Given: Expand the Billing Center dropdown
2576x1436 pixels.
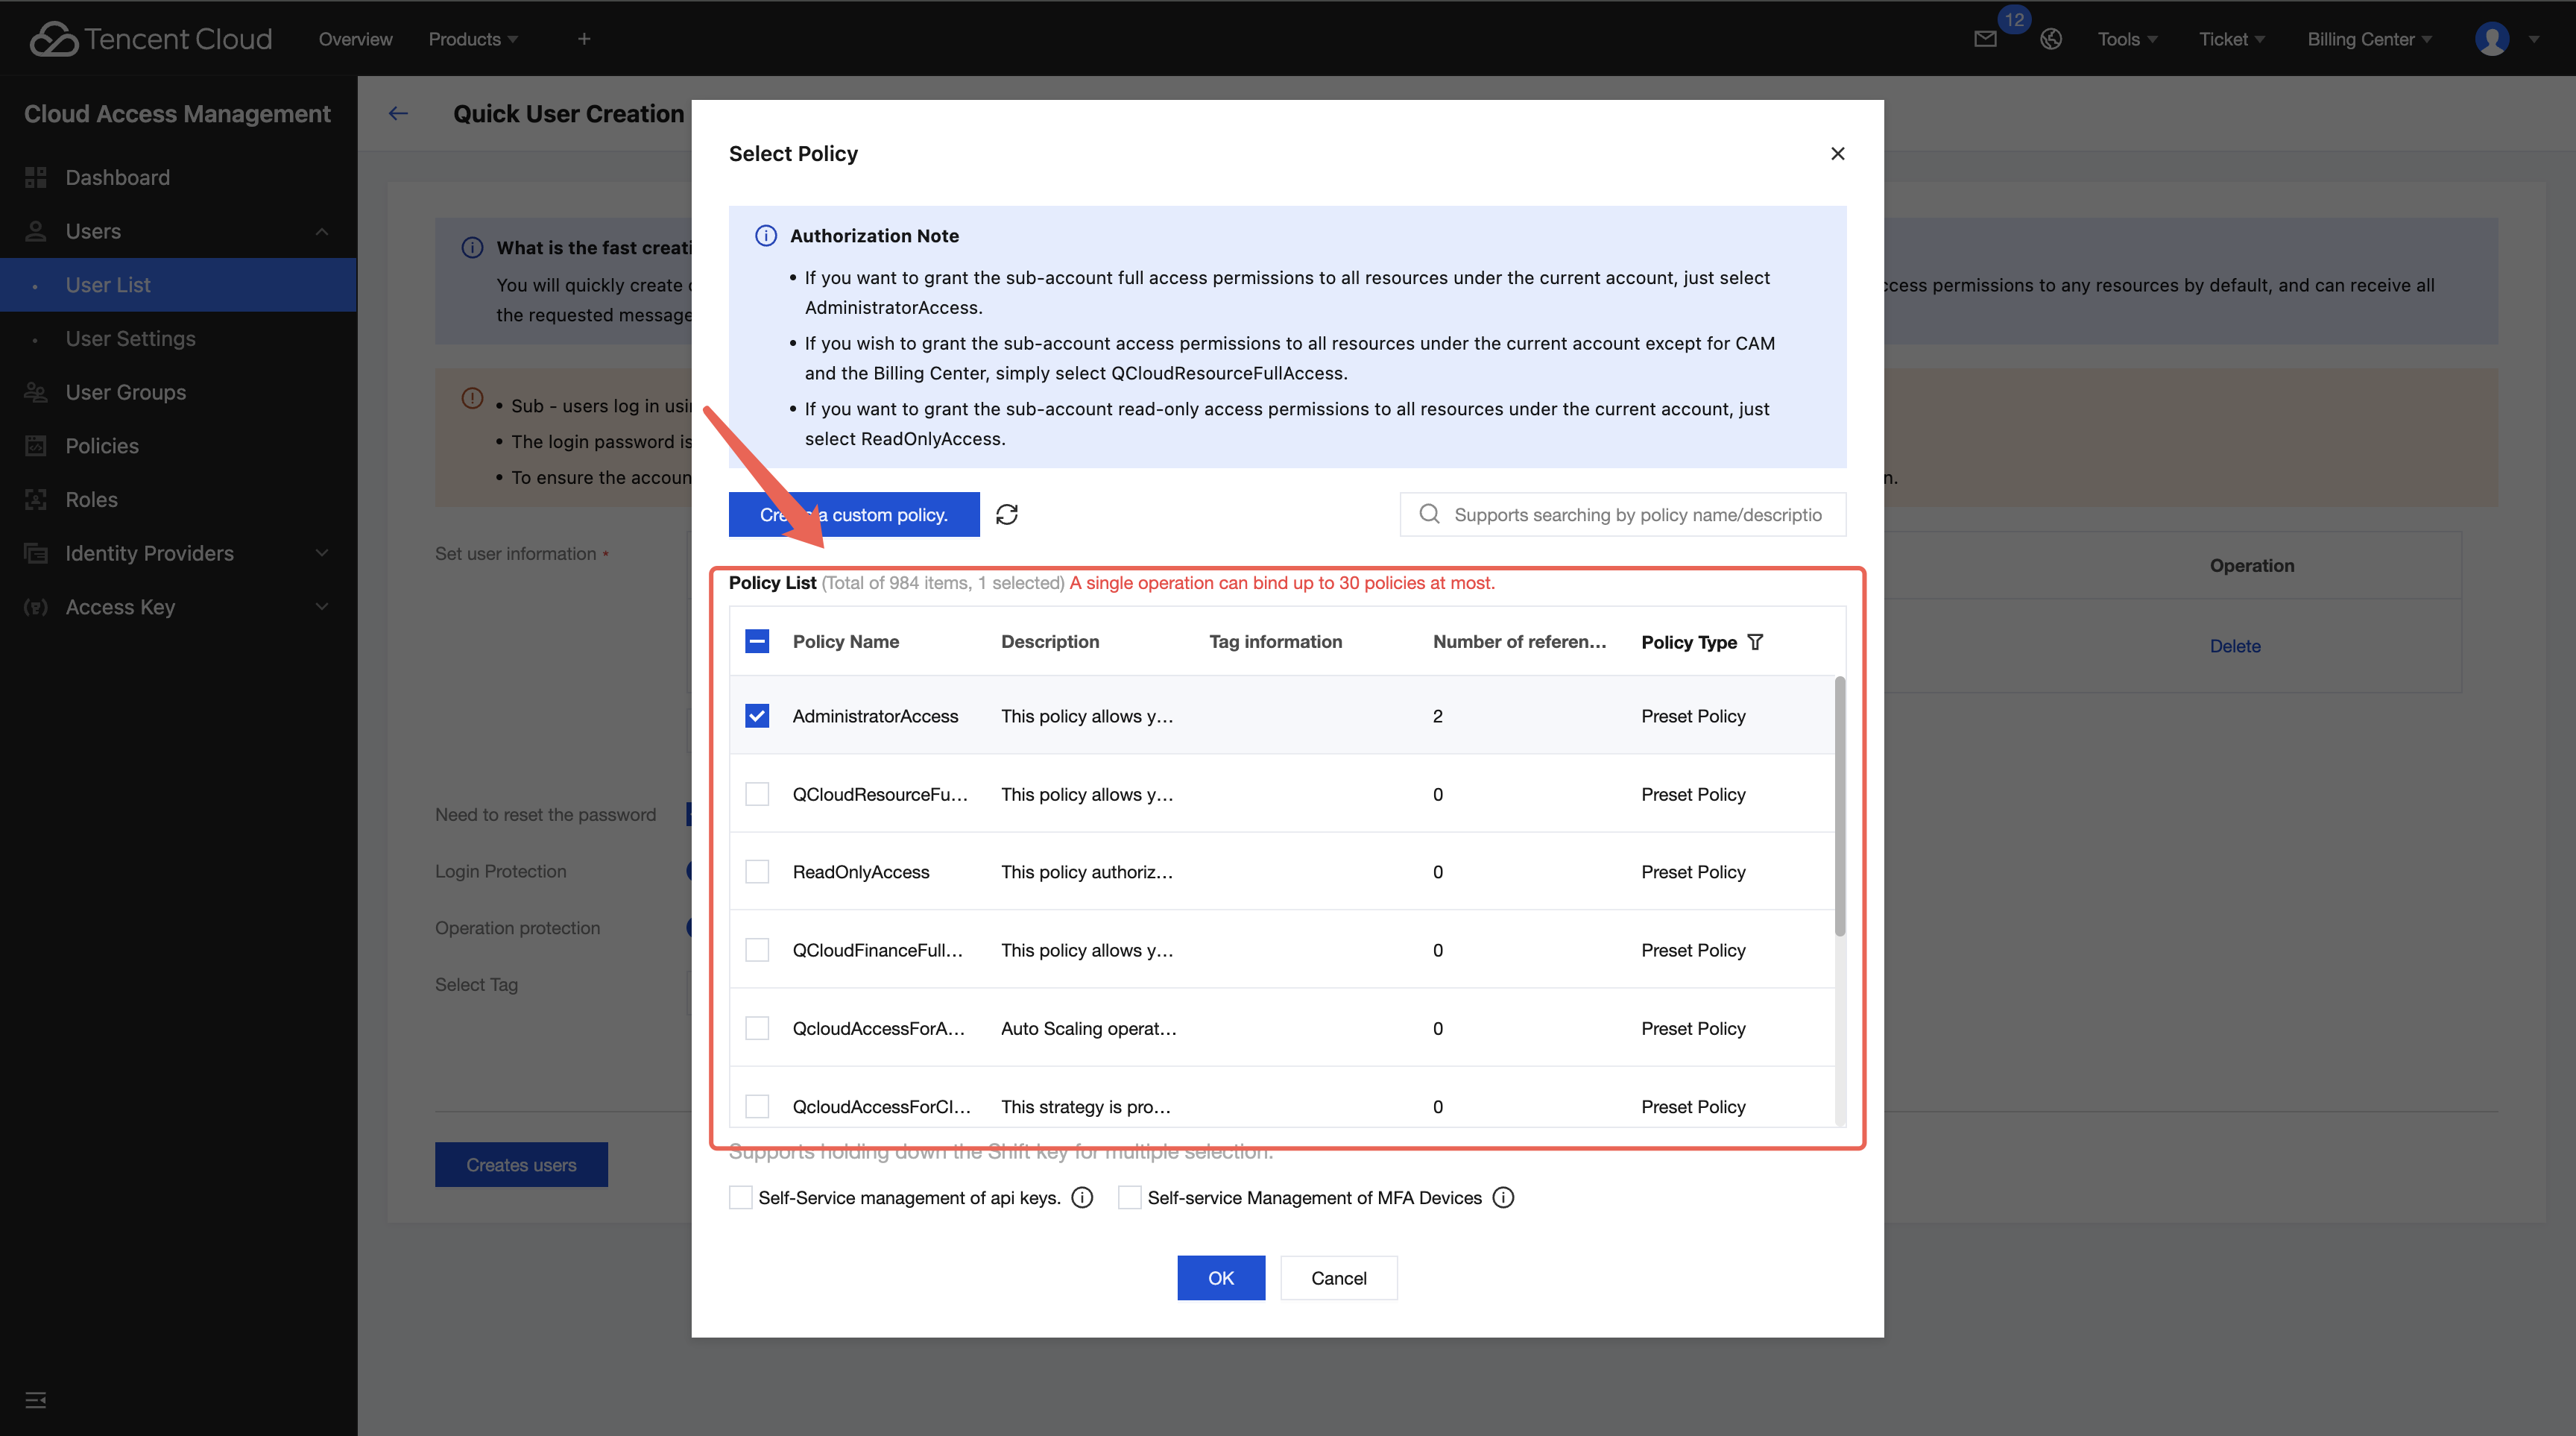Looking at the screenshot, I should (x=2368, y=39).
